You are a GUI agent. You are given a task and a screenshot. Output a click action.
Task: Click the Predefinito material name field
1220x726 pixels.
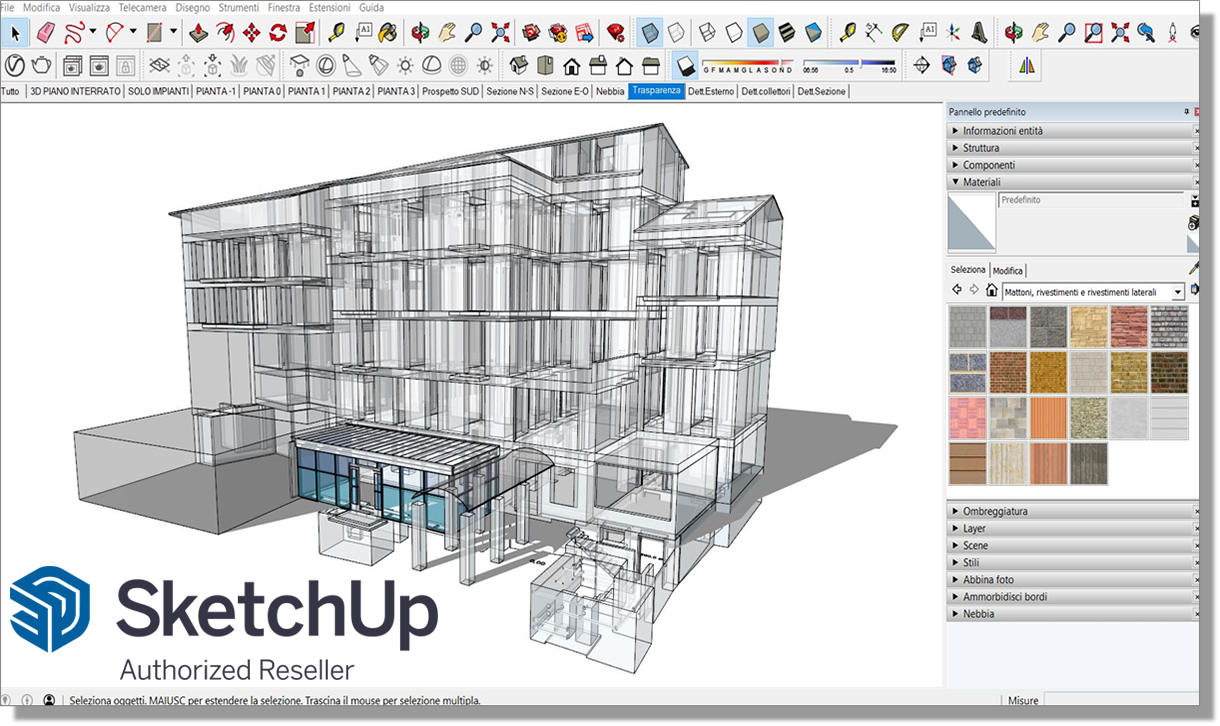1090,200
